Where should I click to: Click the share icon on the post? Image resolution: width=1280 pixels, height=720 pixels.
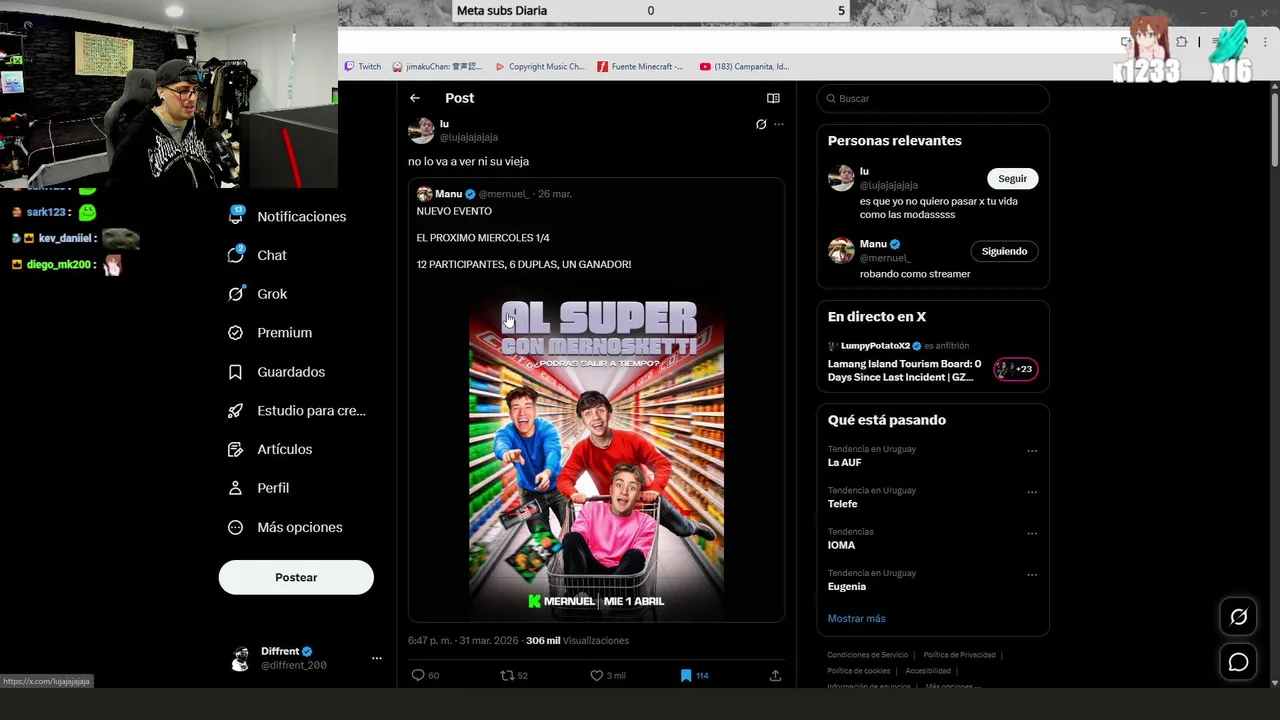pyautogui.click(x=775, y=675)
